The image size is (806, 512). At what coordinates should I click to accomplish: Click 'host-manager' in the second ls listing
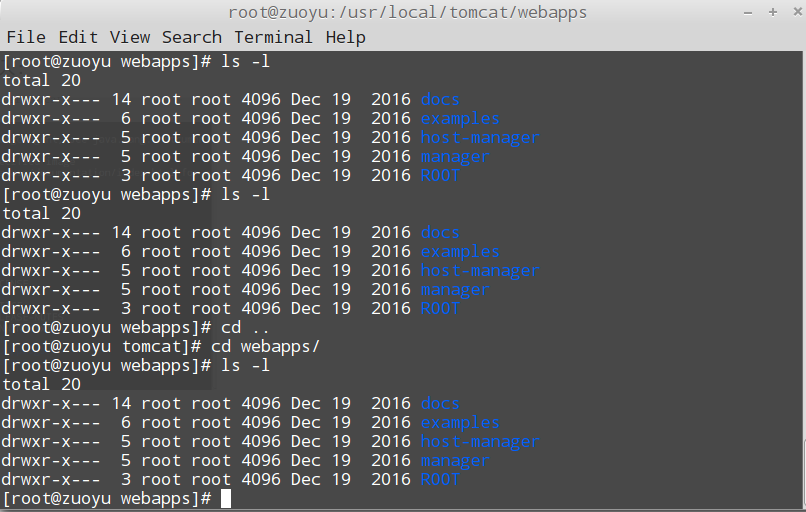pyautogui.click(x=480, y=270)
